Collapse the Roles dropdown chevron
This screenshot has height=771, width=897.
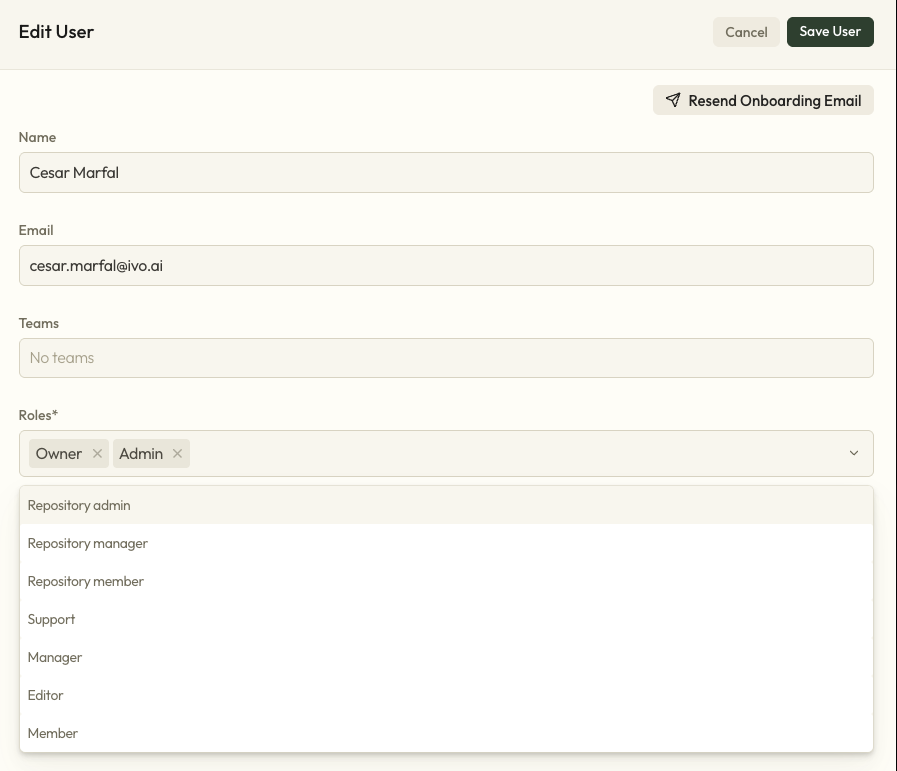coord(854,454)
